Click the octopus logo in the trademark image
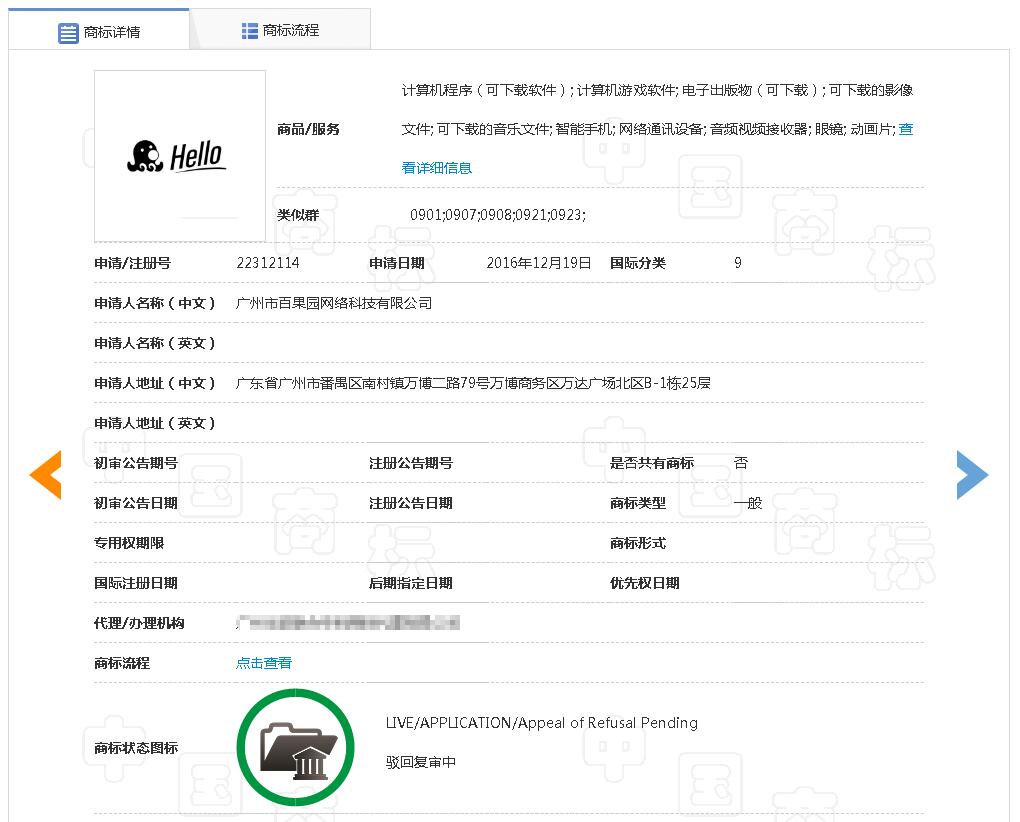The height and width of the screenshot is (822, 1020). pos(145,156)
